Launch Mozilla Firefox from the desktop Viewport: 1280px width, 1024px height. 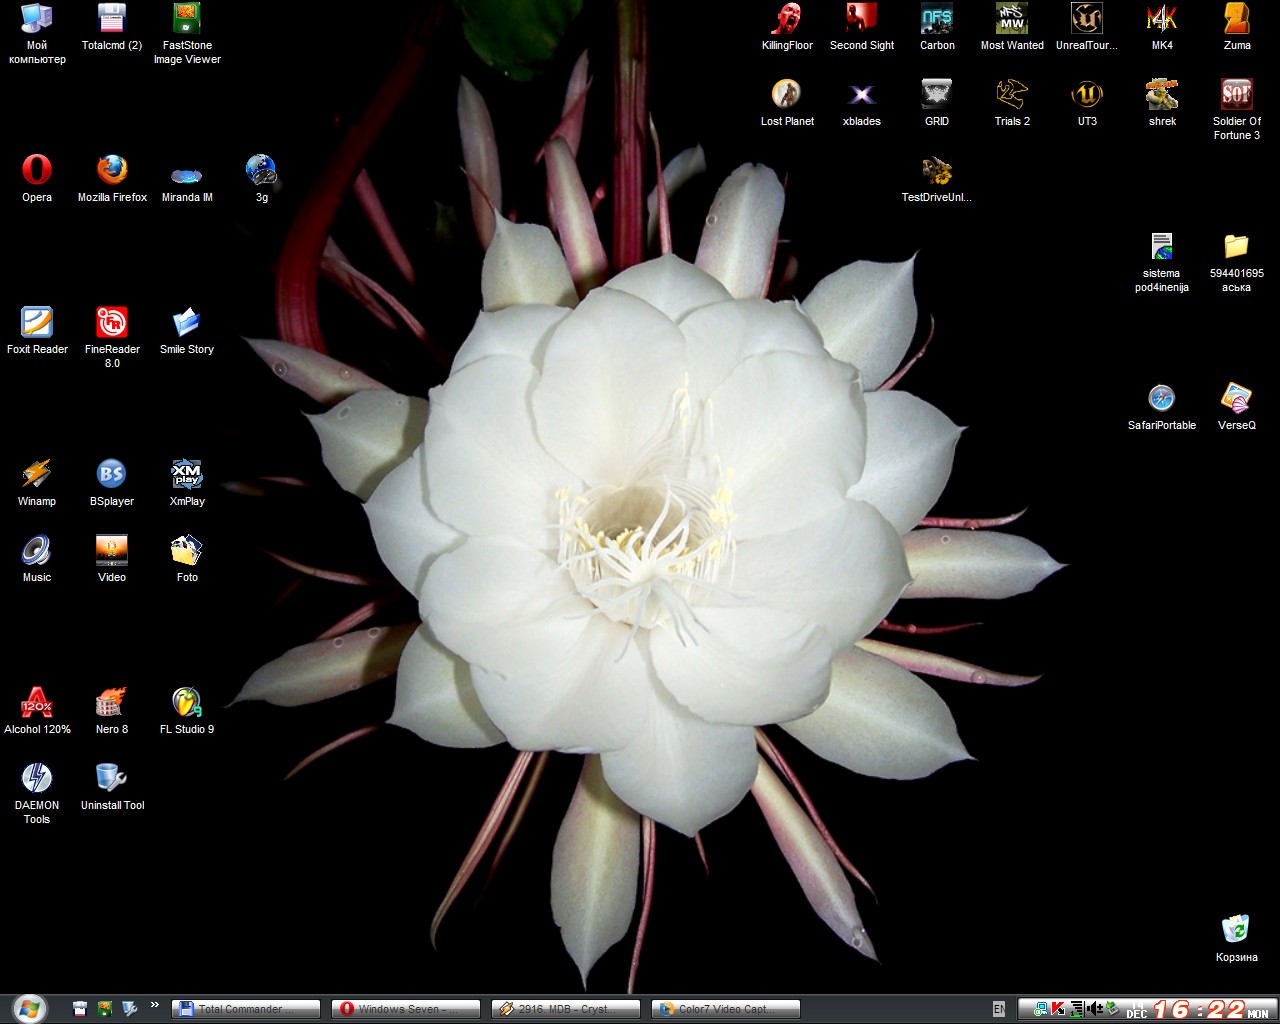(x=112, y=171)
